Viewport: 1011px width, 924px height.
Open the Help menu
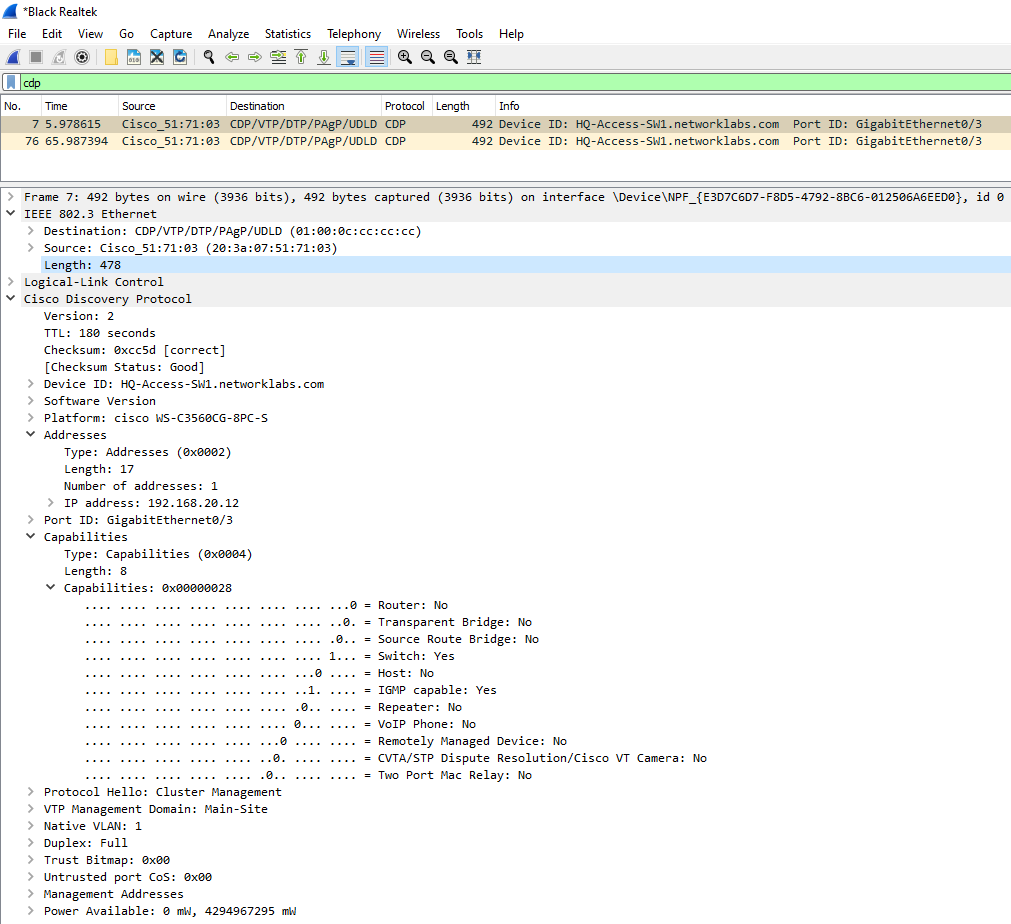tap(511, 34)
